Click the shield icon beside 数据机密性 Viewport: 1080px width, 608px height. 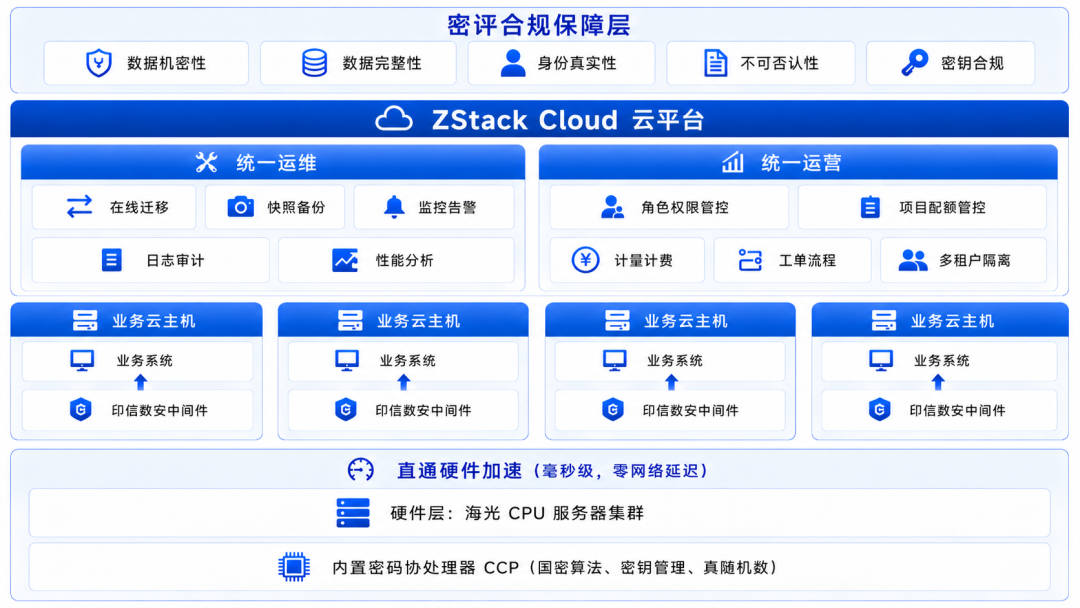click(98, 63)
